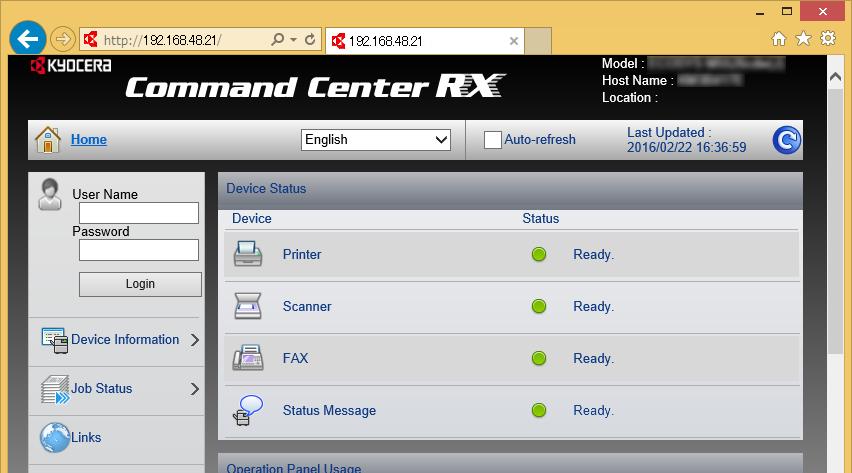Click the Status Message speech bubble icon
The height and width of the screenshot is (473, 852).
248,410
